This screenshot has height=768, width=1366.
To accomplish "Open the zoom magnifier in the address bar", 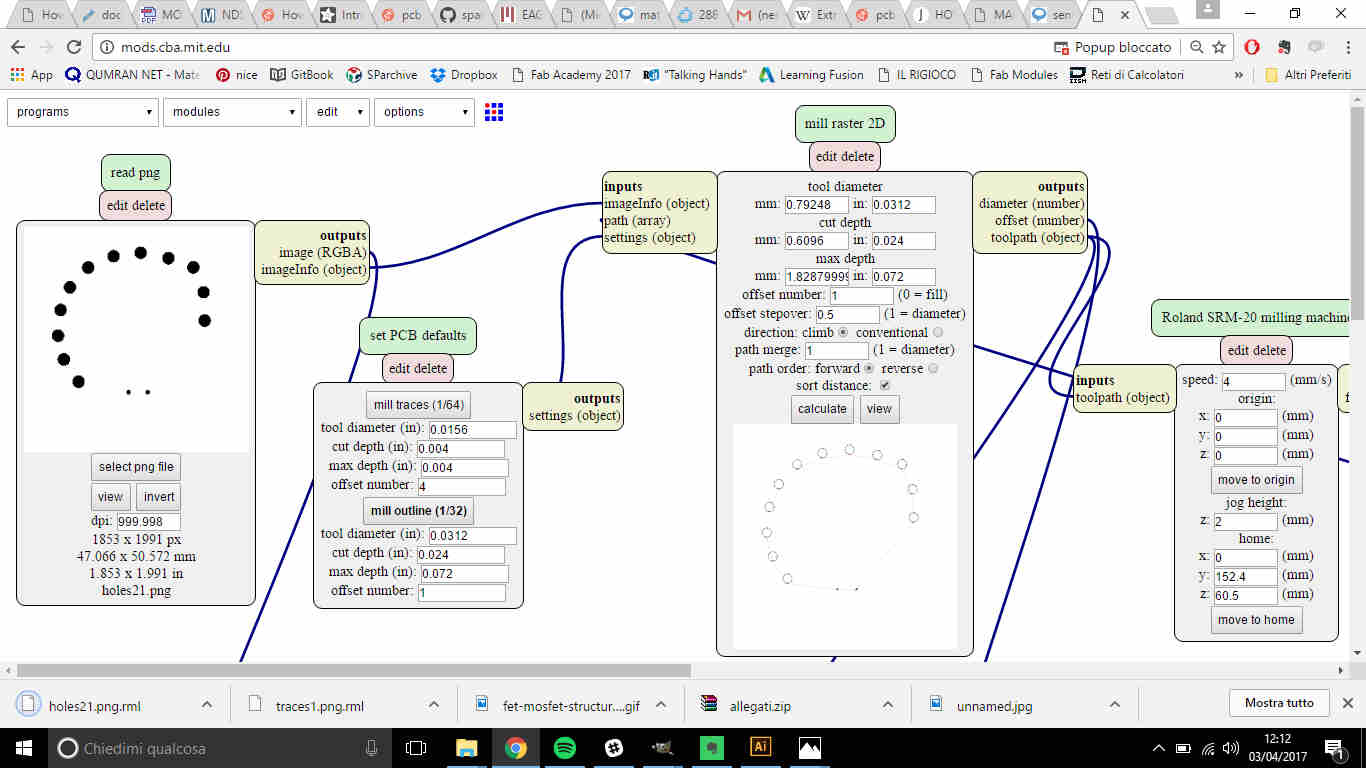I will 1197,47.
